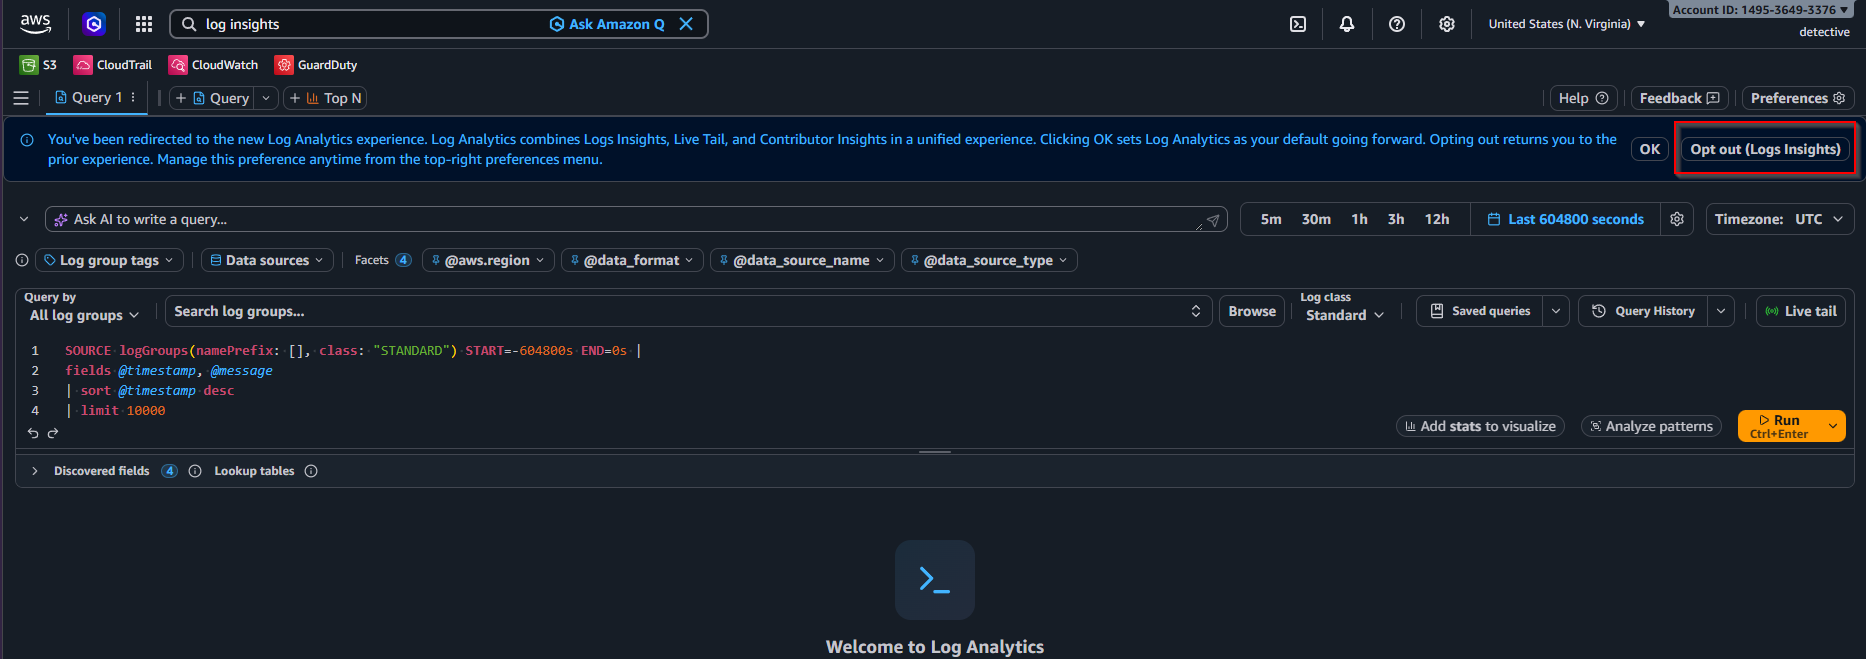The width and height of the screenshot is (1866, 659).
Task: Clear the search box with X
Action: [x=686, y=24]
